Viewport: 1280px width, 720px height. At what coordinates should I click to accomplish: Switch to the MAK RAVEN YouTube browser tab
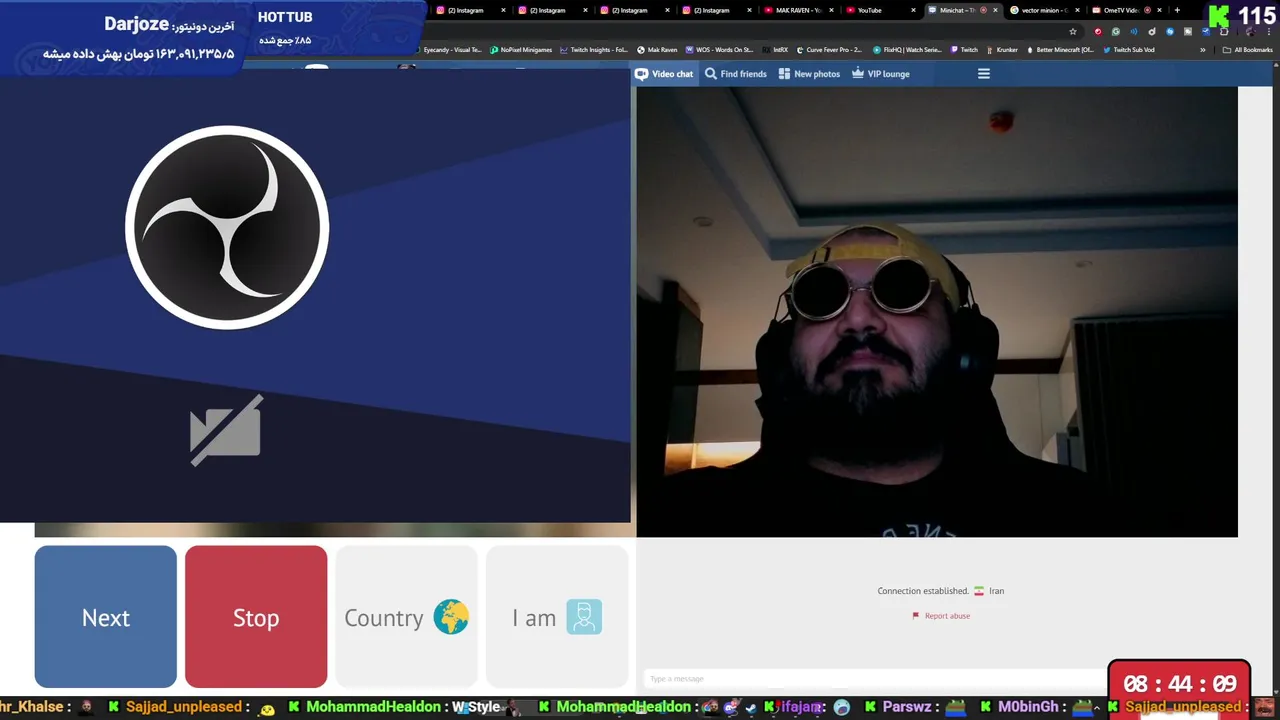click(x=799, y=10)
